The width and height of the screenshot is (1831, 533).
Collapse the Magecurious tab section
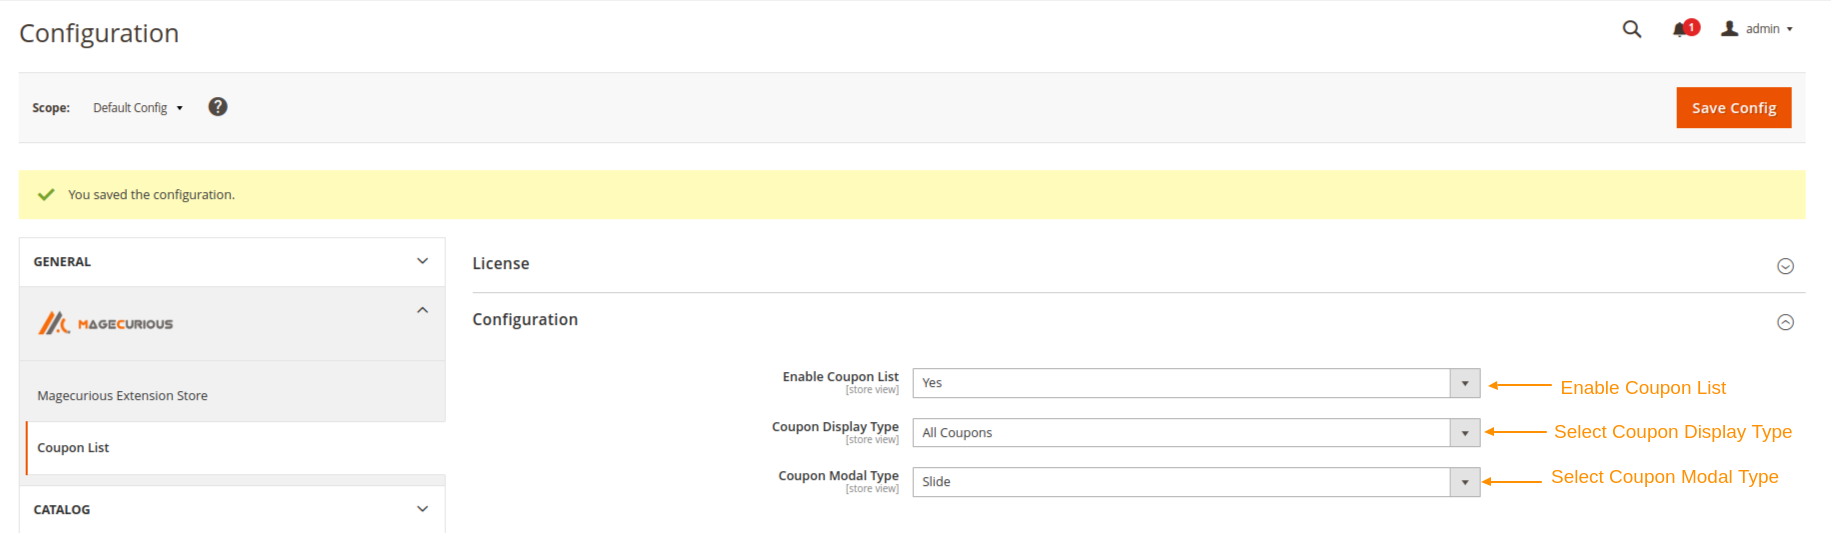pyautogui.click(x=422, y=310)
